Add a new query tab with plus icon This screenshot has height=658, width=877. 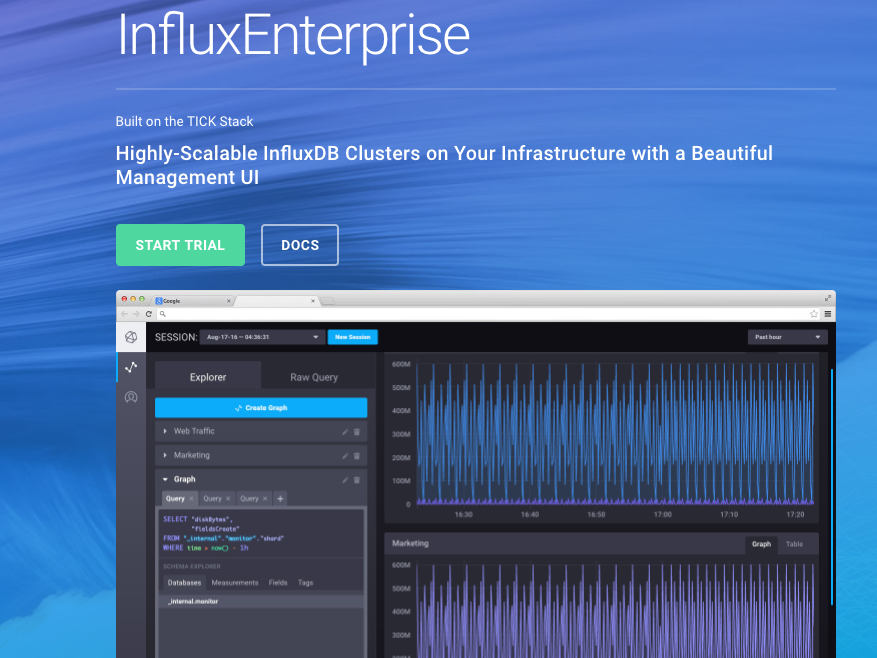pyautogui.click(x=280, y=498)
